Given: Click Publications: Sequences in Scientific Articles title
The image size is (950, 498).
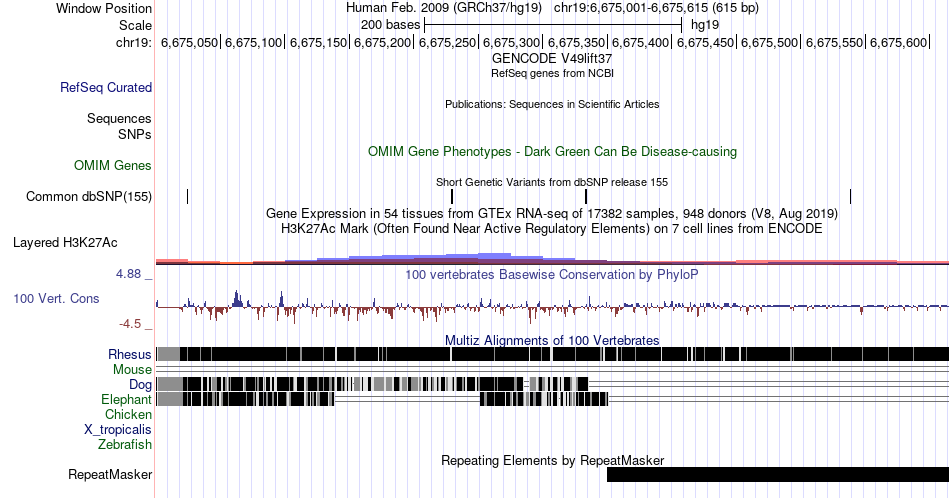Looking at the screenshot, I should tap(552, 104).
